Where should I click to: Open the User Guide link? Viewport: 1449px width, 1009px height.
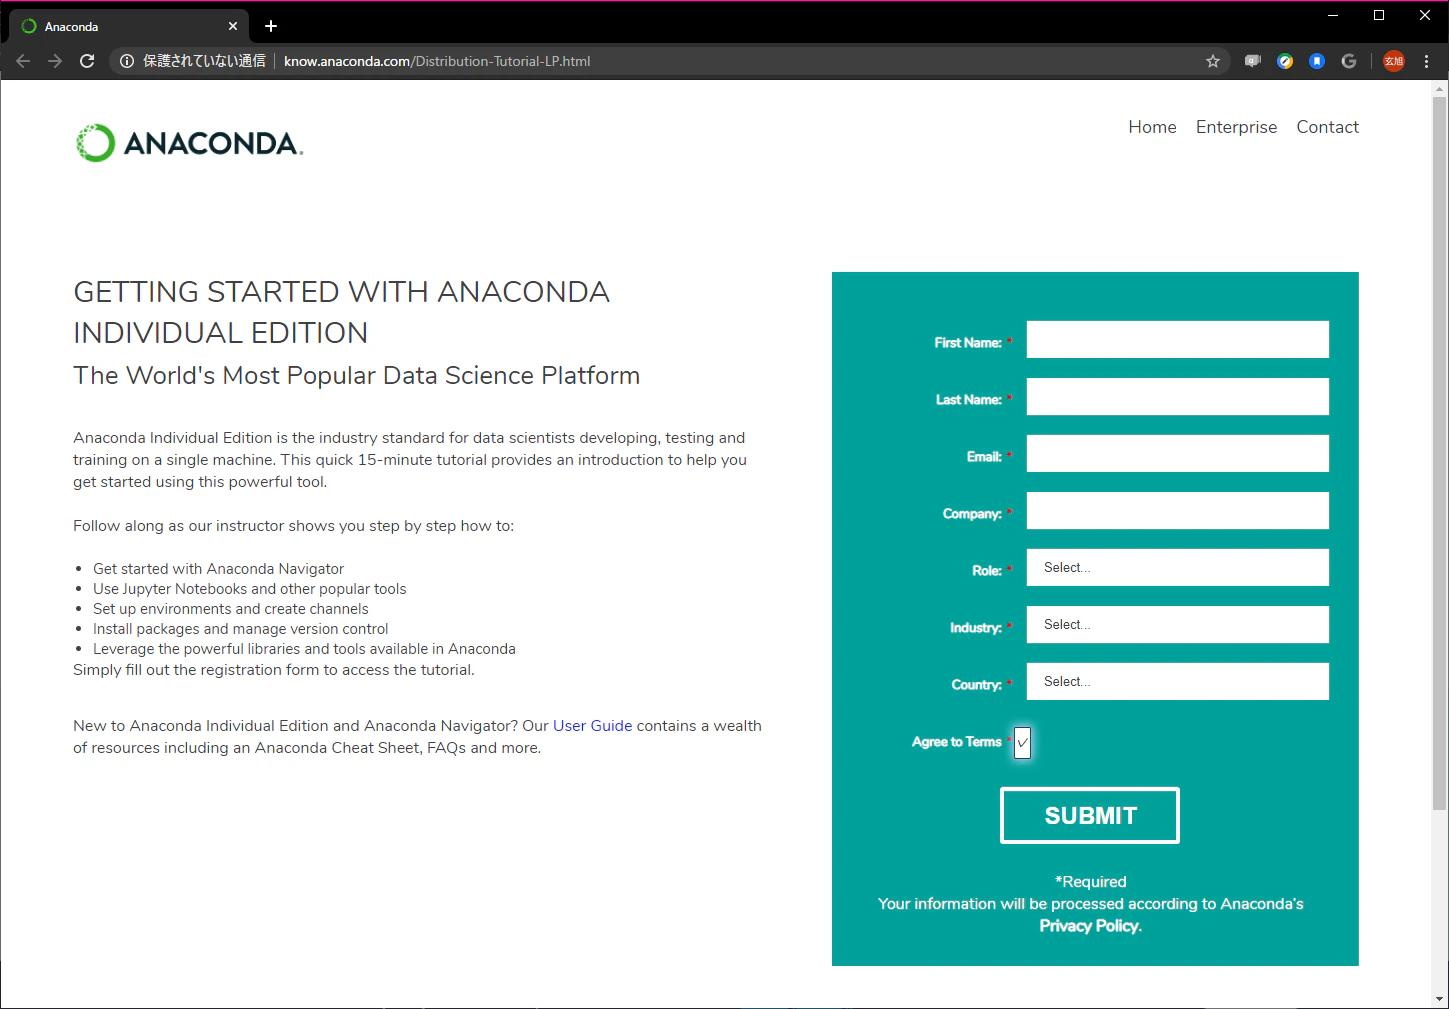click(x=593, y=726)
